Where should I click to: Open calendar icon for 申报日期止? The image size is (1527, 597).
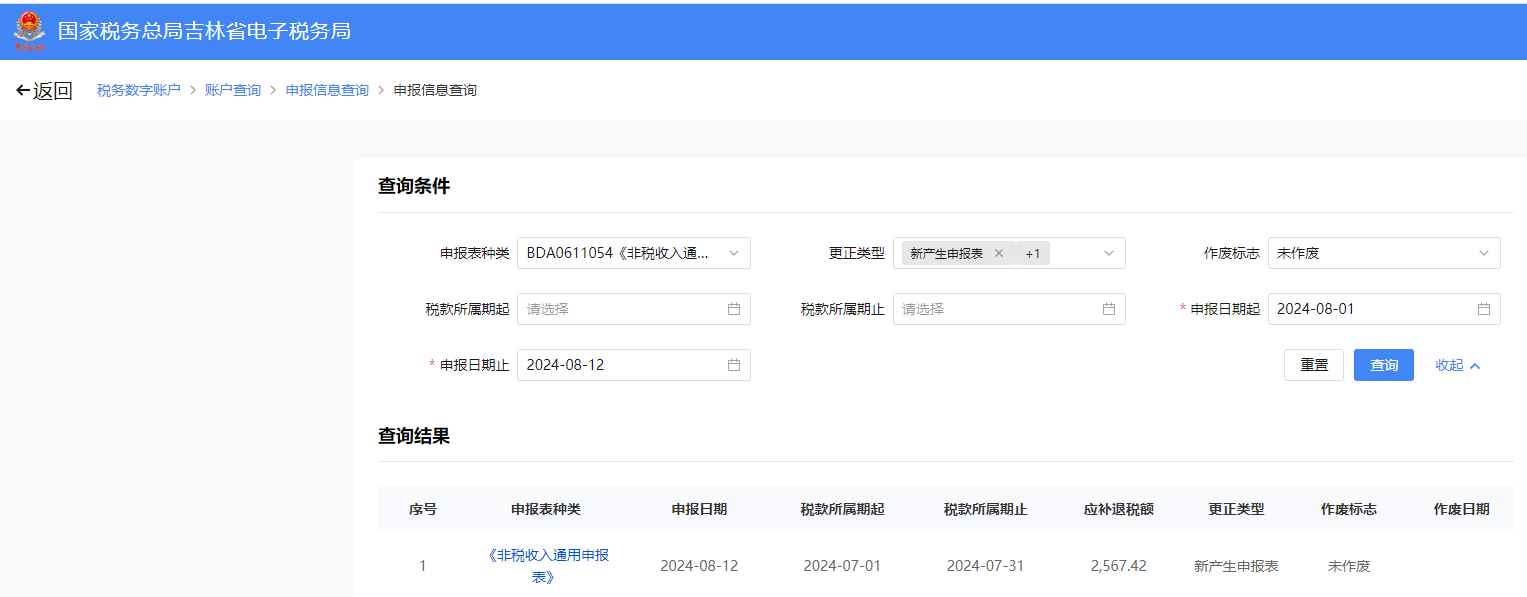pyautogui.click(x=734, y=365)
